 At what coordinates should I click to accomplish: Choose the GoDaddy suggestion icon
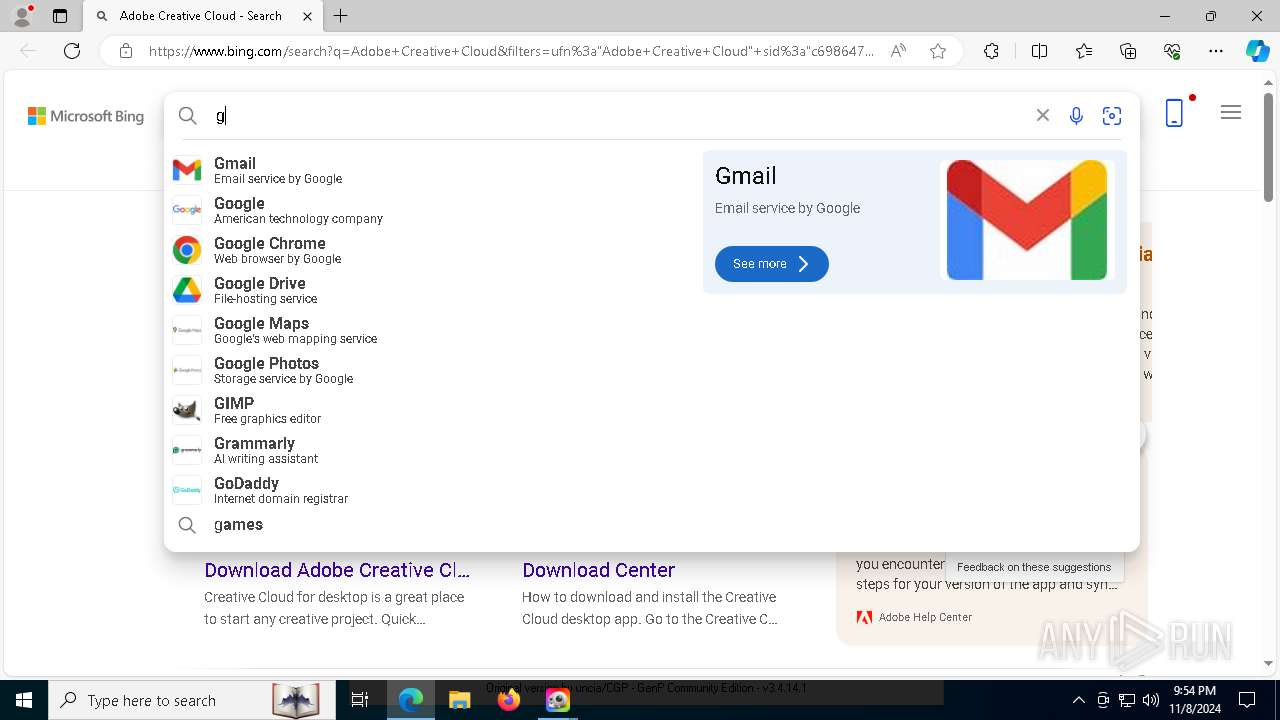[x=187, y=490]
